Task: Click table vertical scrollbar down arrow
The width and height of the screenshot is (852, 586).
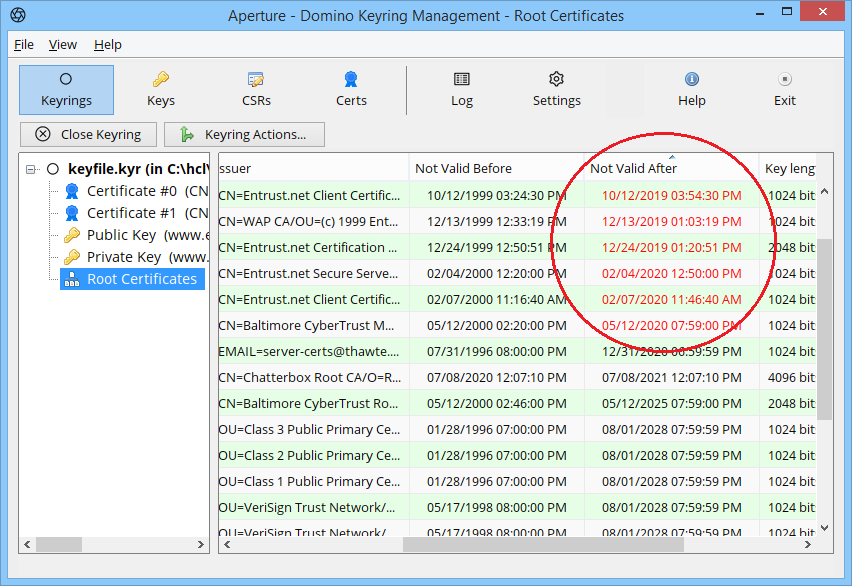Action: coord(824,528)
